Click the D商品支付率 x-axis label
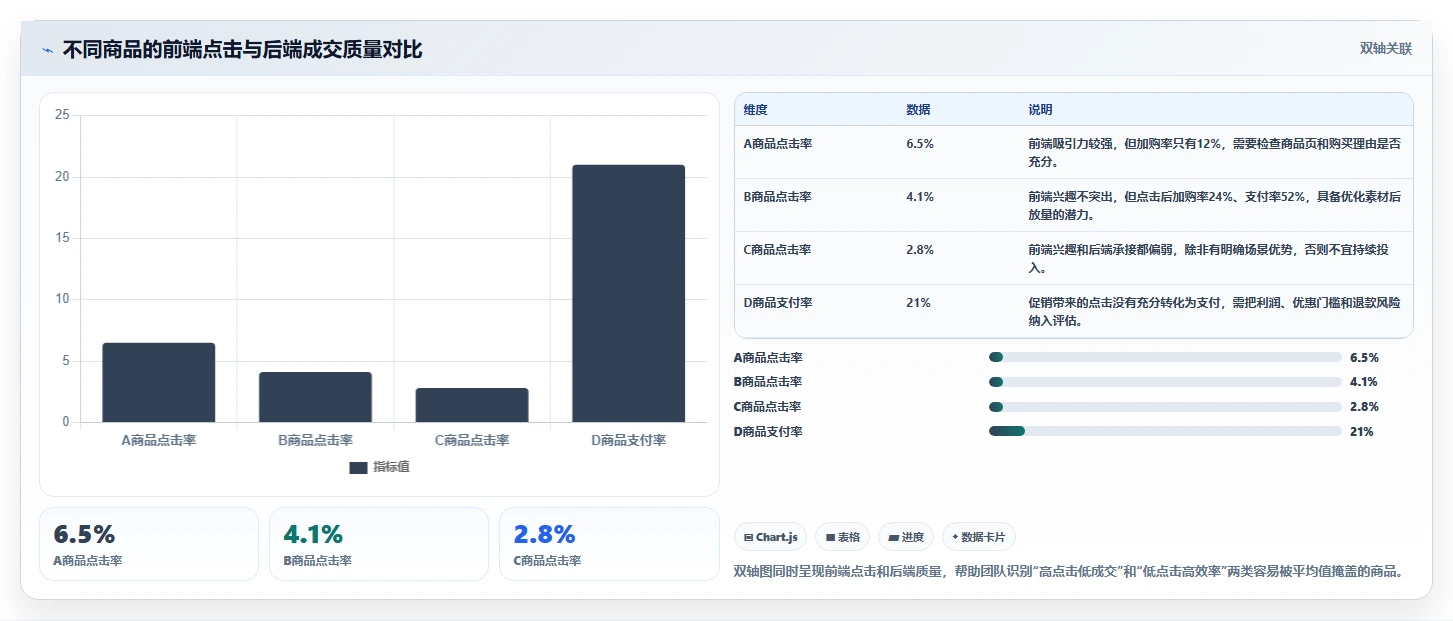This screenshot has width=1453, height=621. click(628, 440)
